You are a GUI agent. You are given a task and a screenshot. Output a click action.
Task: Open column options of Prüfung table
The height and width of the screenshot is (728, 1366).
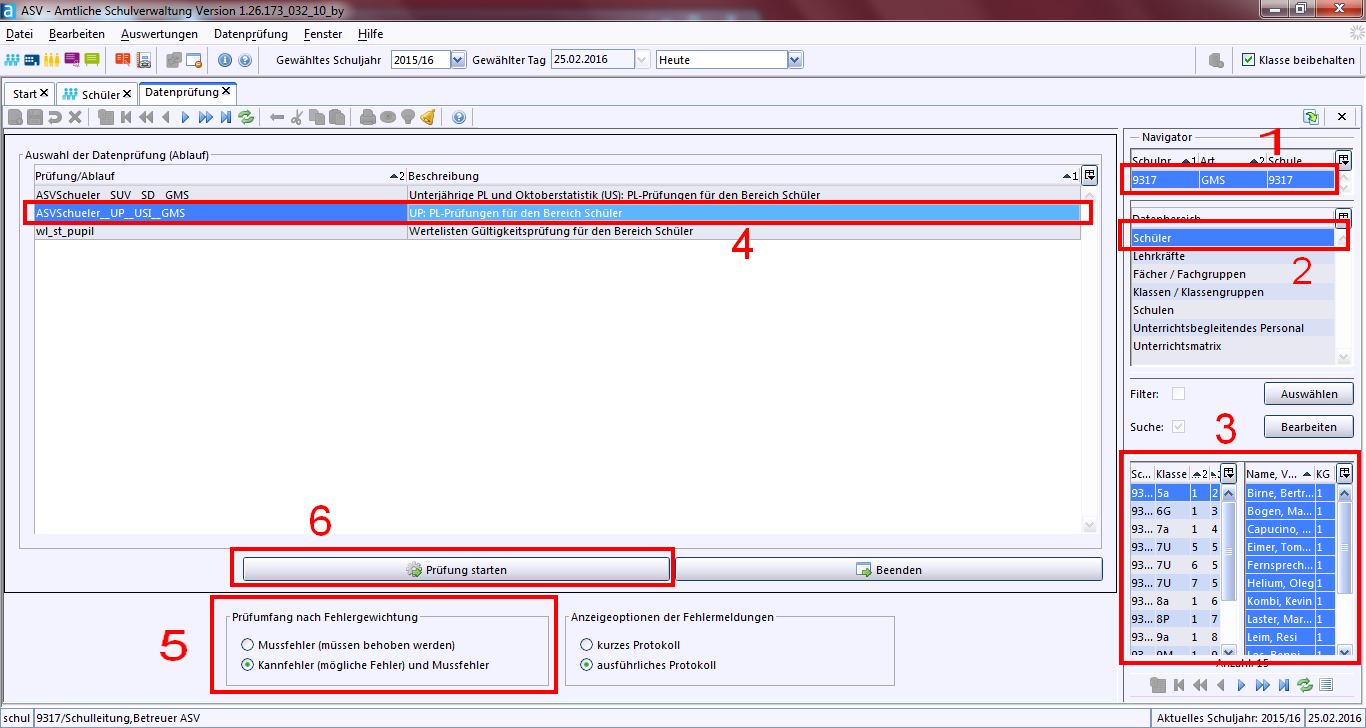tap(1089, 175)
